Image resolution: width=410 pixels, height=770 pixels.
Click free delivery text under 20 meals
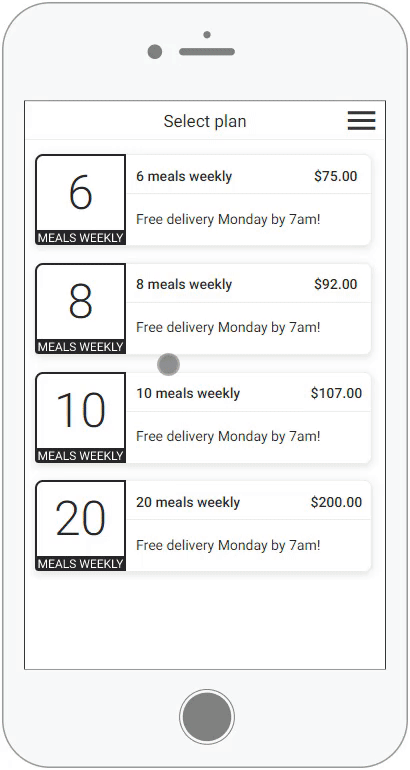point(228,546)
